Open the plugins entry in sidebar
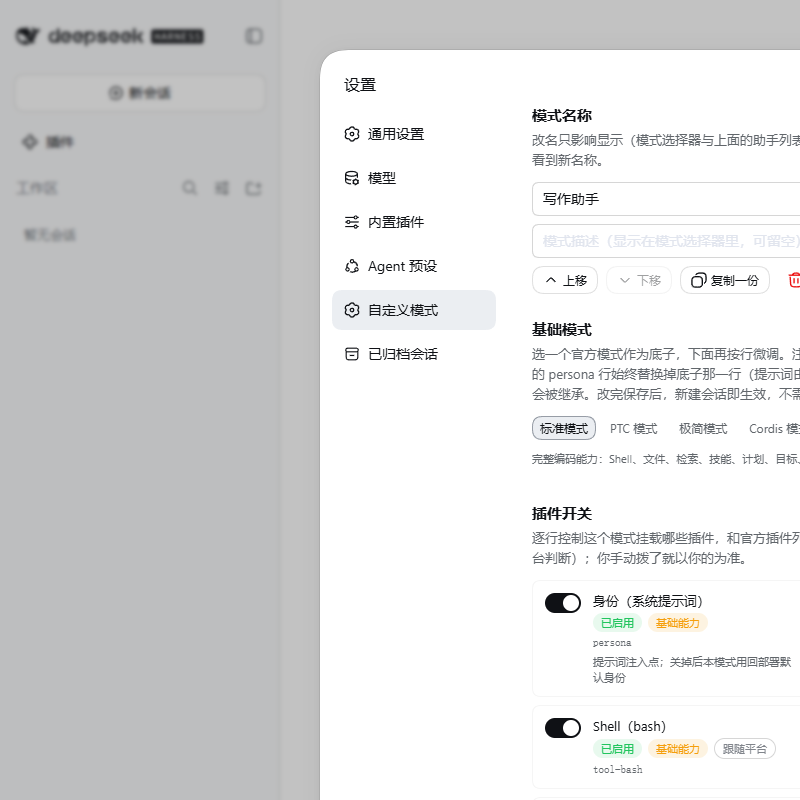 point(47,141)
